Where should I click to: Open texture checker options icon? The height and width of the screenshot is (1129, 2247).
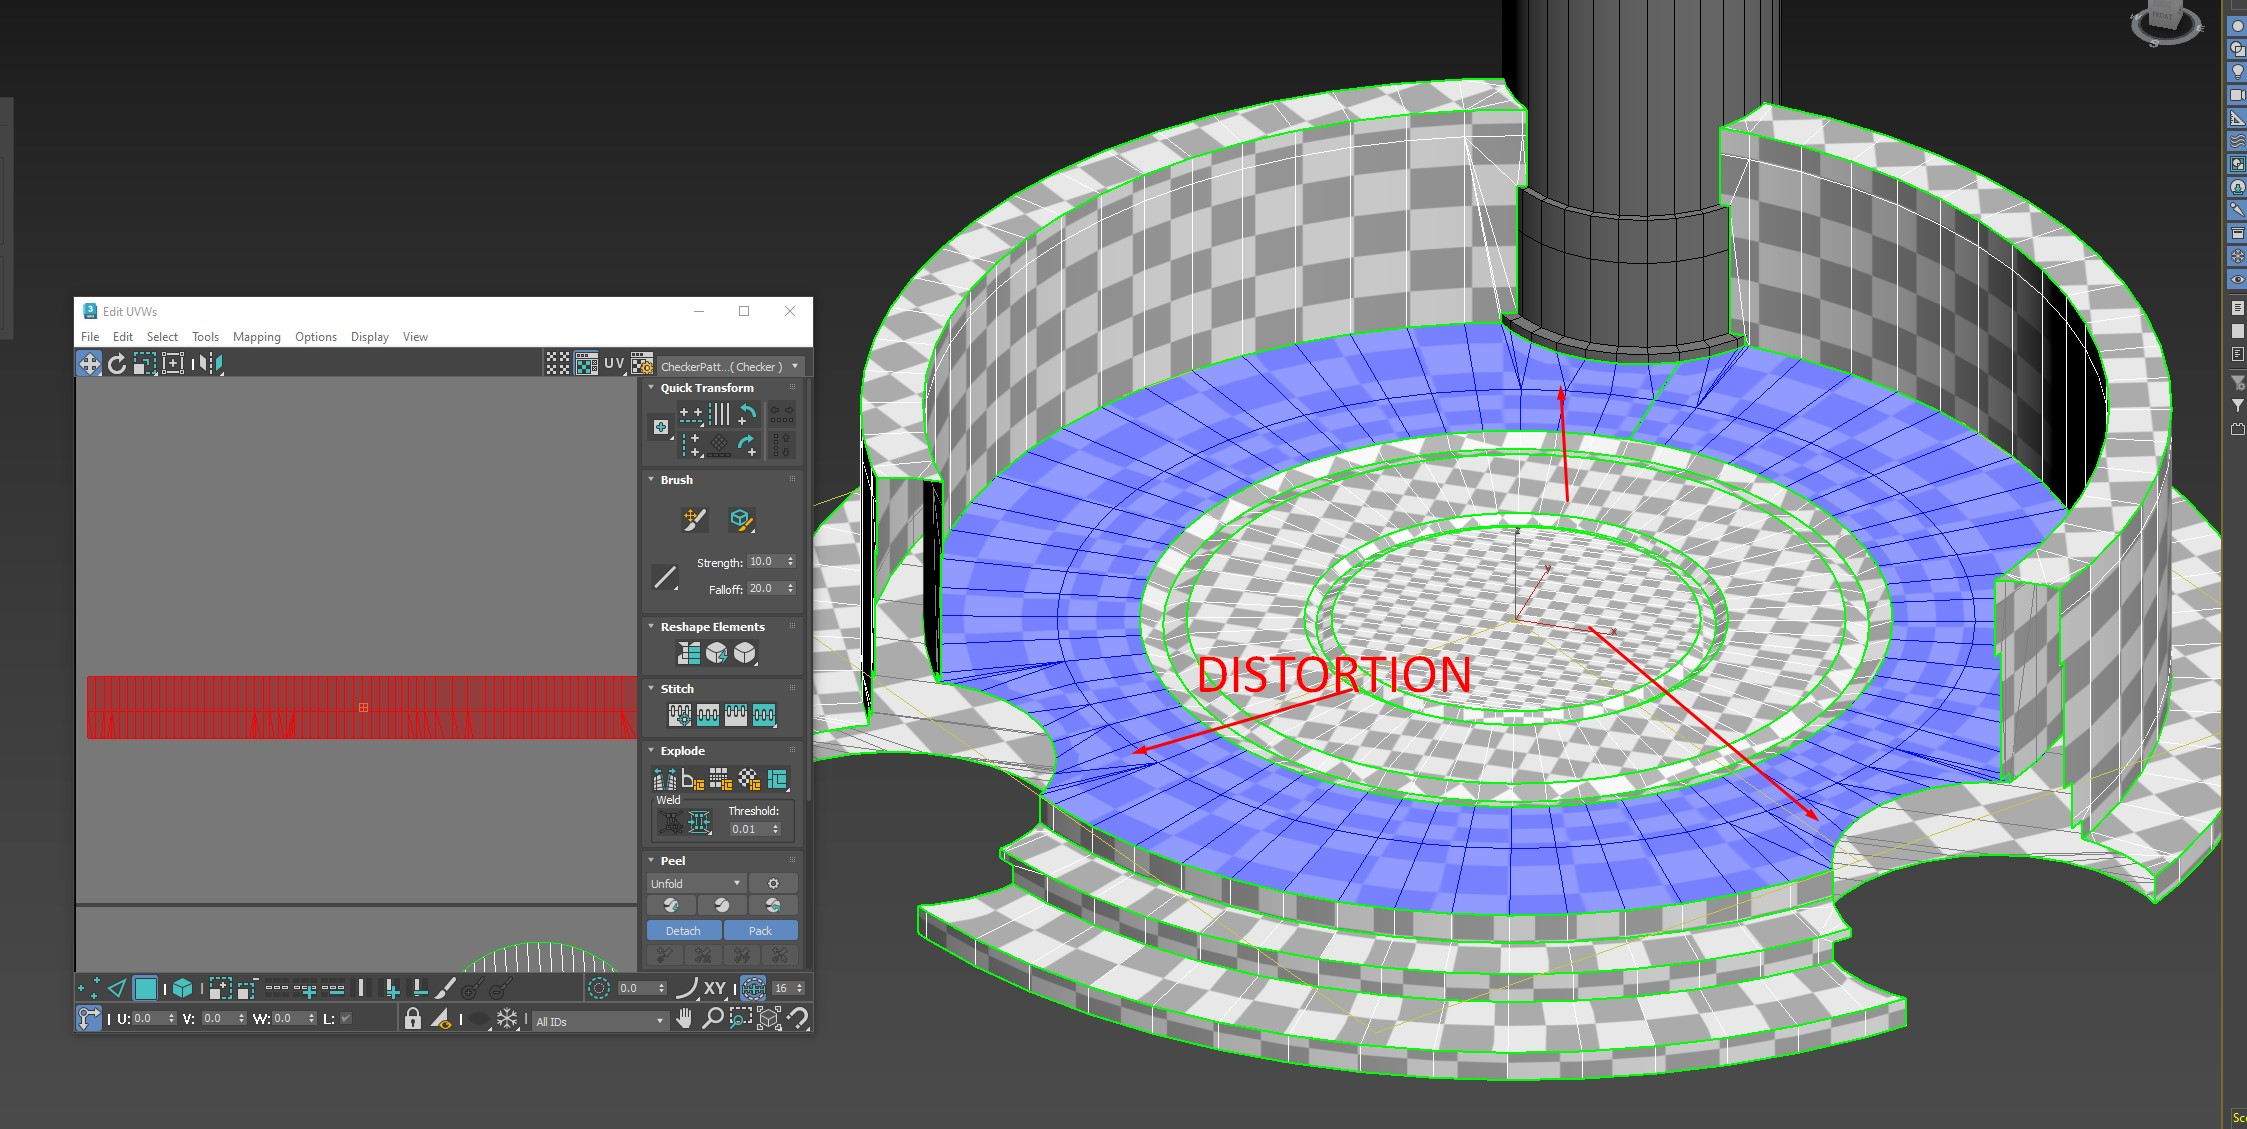pos(642,364)
